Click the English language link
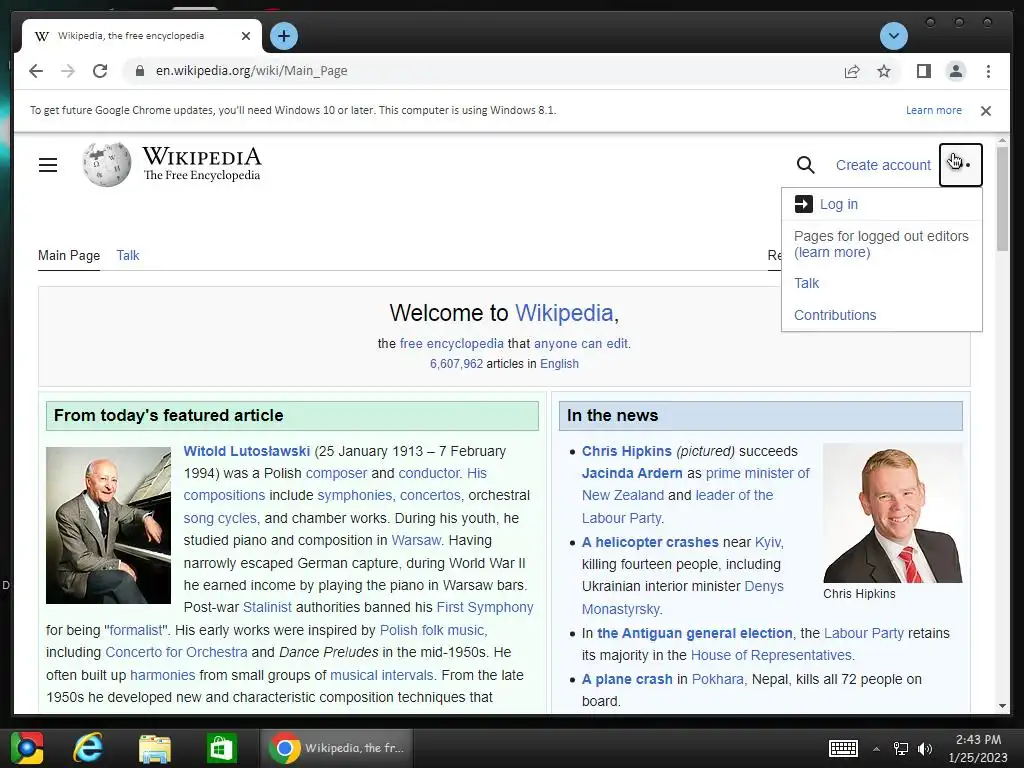This screenshot has width=1024, height=768. tap(559, 364)
